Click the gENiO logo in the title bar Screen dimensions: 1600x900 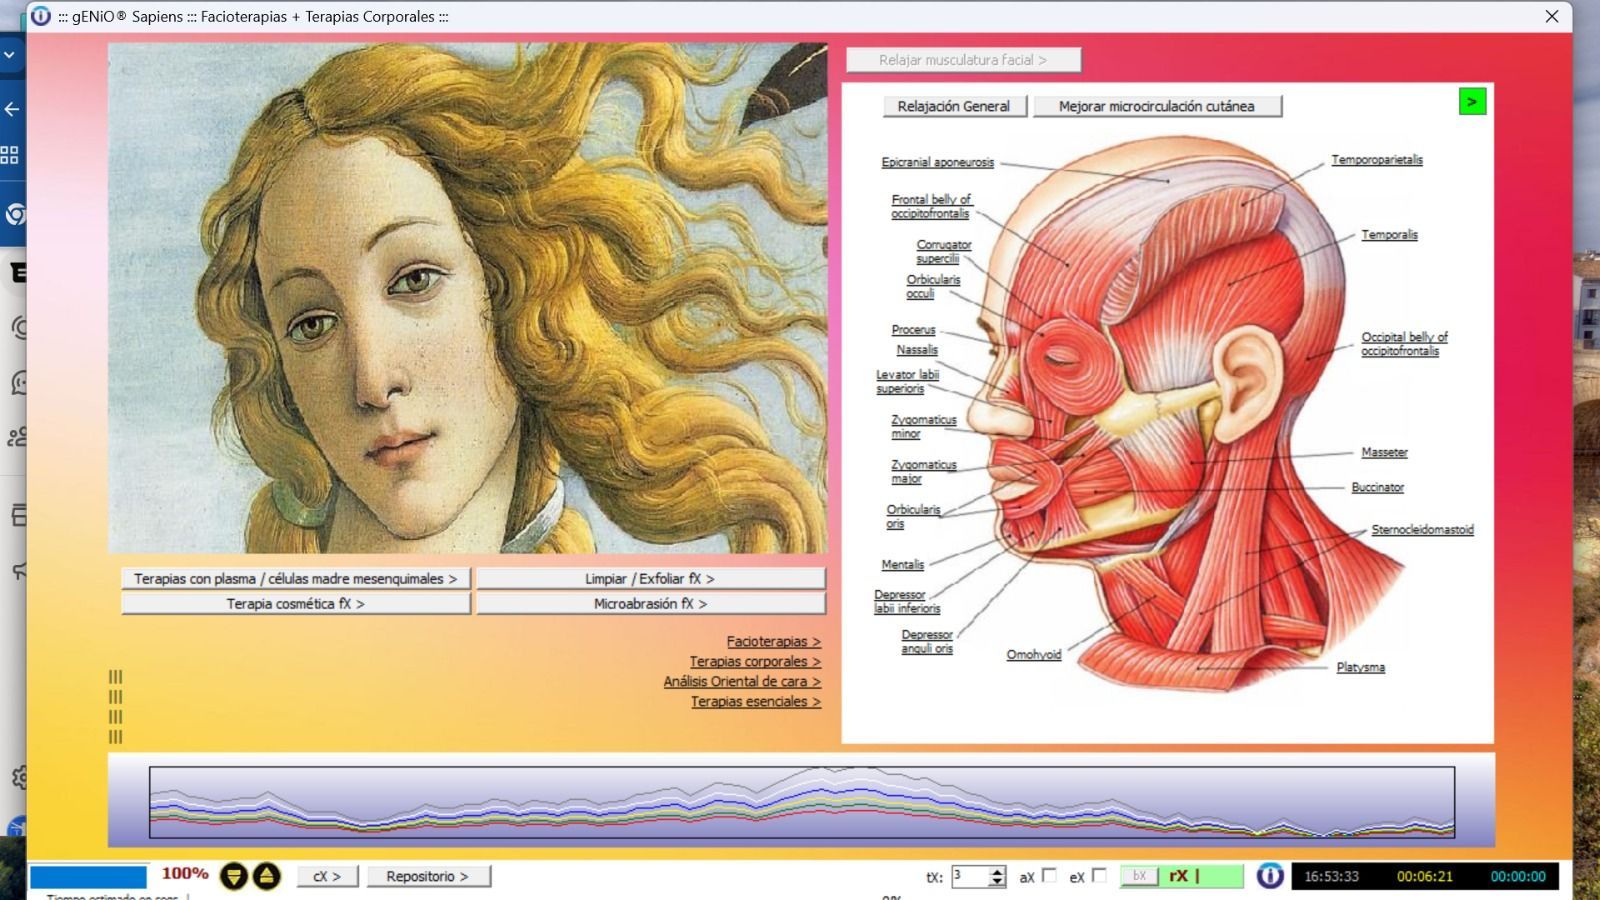(41, 16)
